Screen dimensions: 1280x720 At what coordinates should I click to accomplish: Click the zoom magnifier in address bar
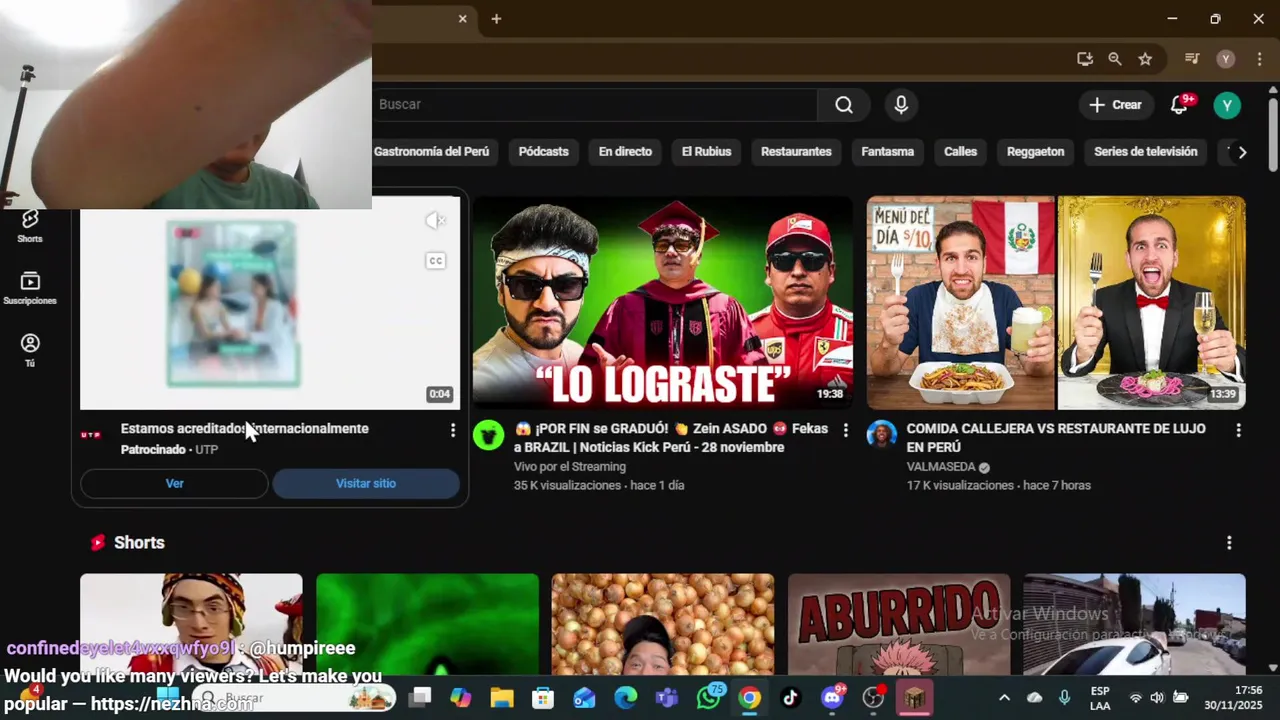pyautogui.click(x=1115, y=59)
